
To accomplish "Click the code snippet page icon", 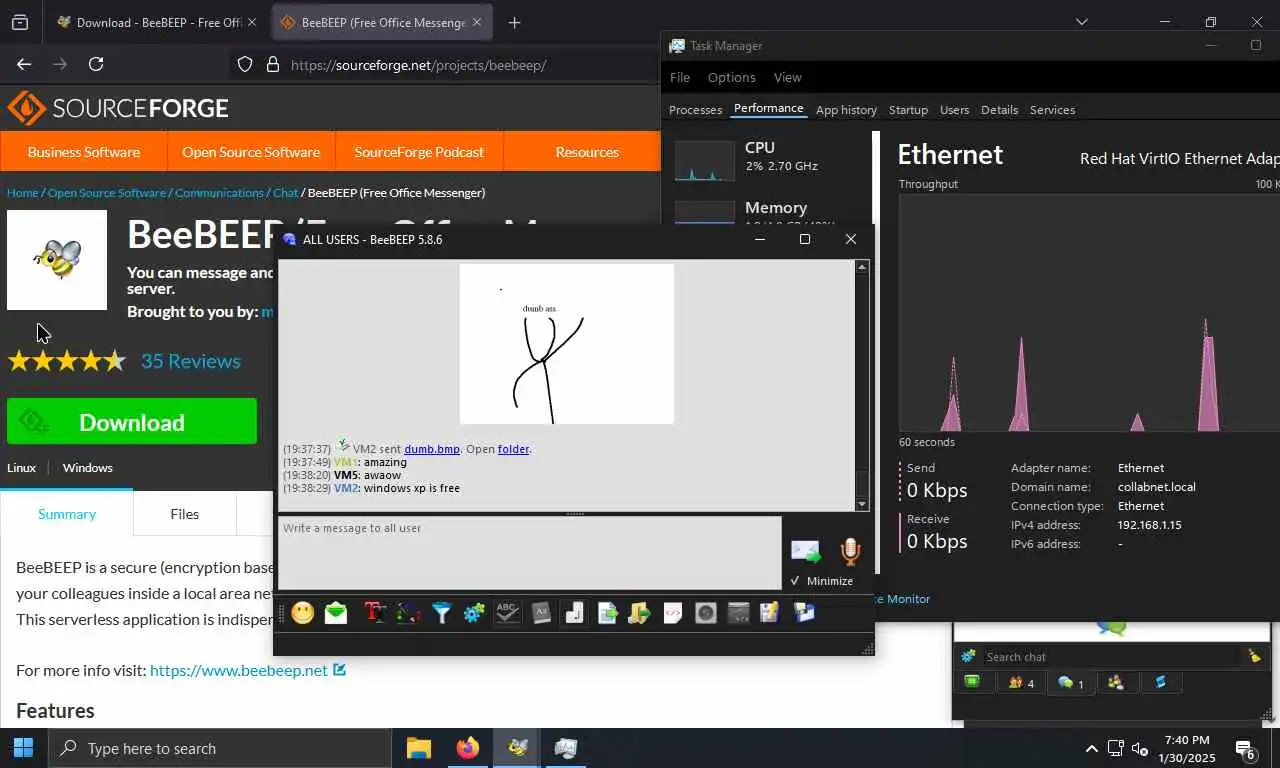I will pyautogui.click(x=673, y=613).
